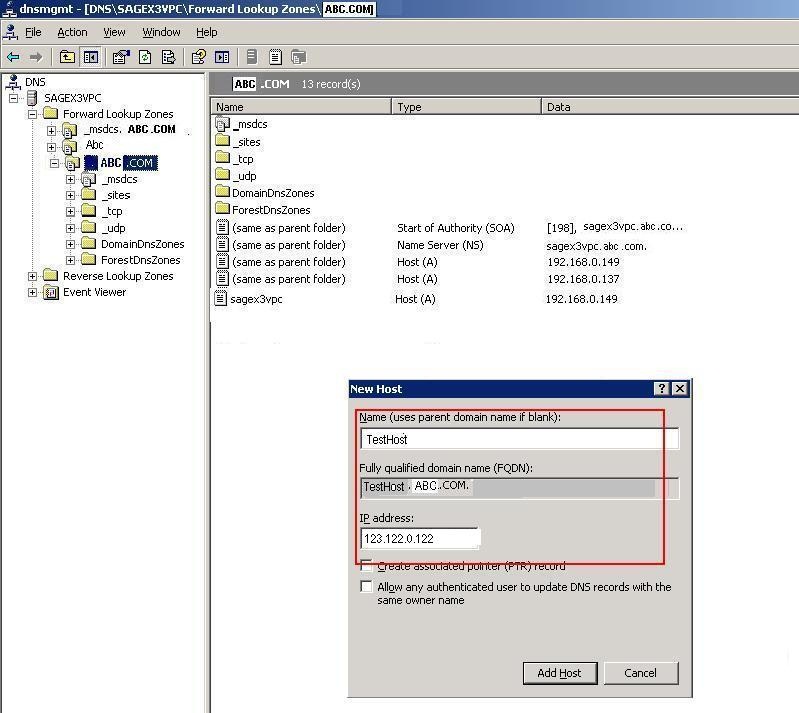
Task: Expand the _sites subfolder in tree
Action: click(70, 195)
